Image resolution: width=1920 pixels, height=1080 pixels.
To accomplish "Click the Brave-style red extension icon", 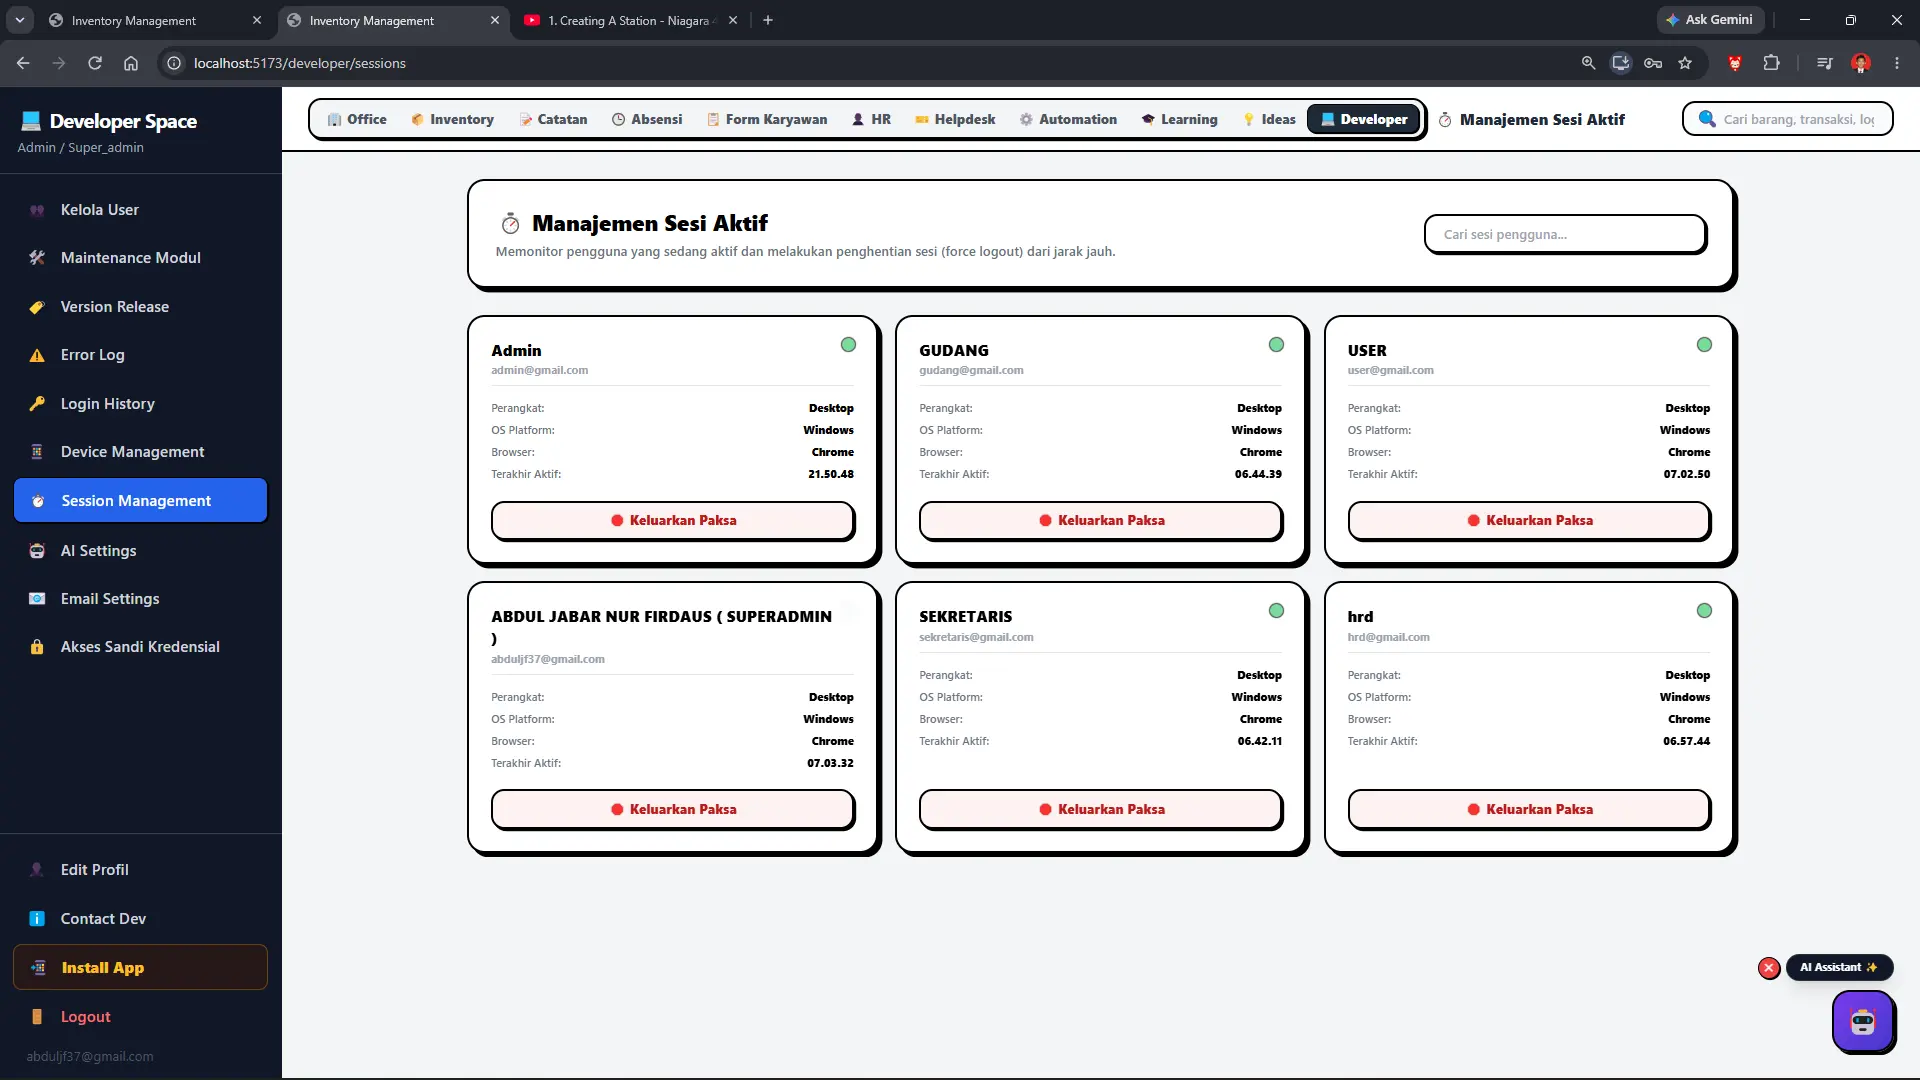I will pos(1735,63).
